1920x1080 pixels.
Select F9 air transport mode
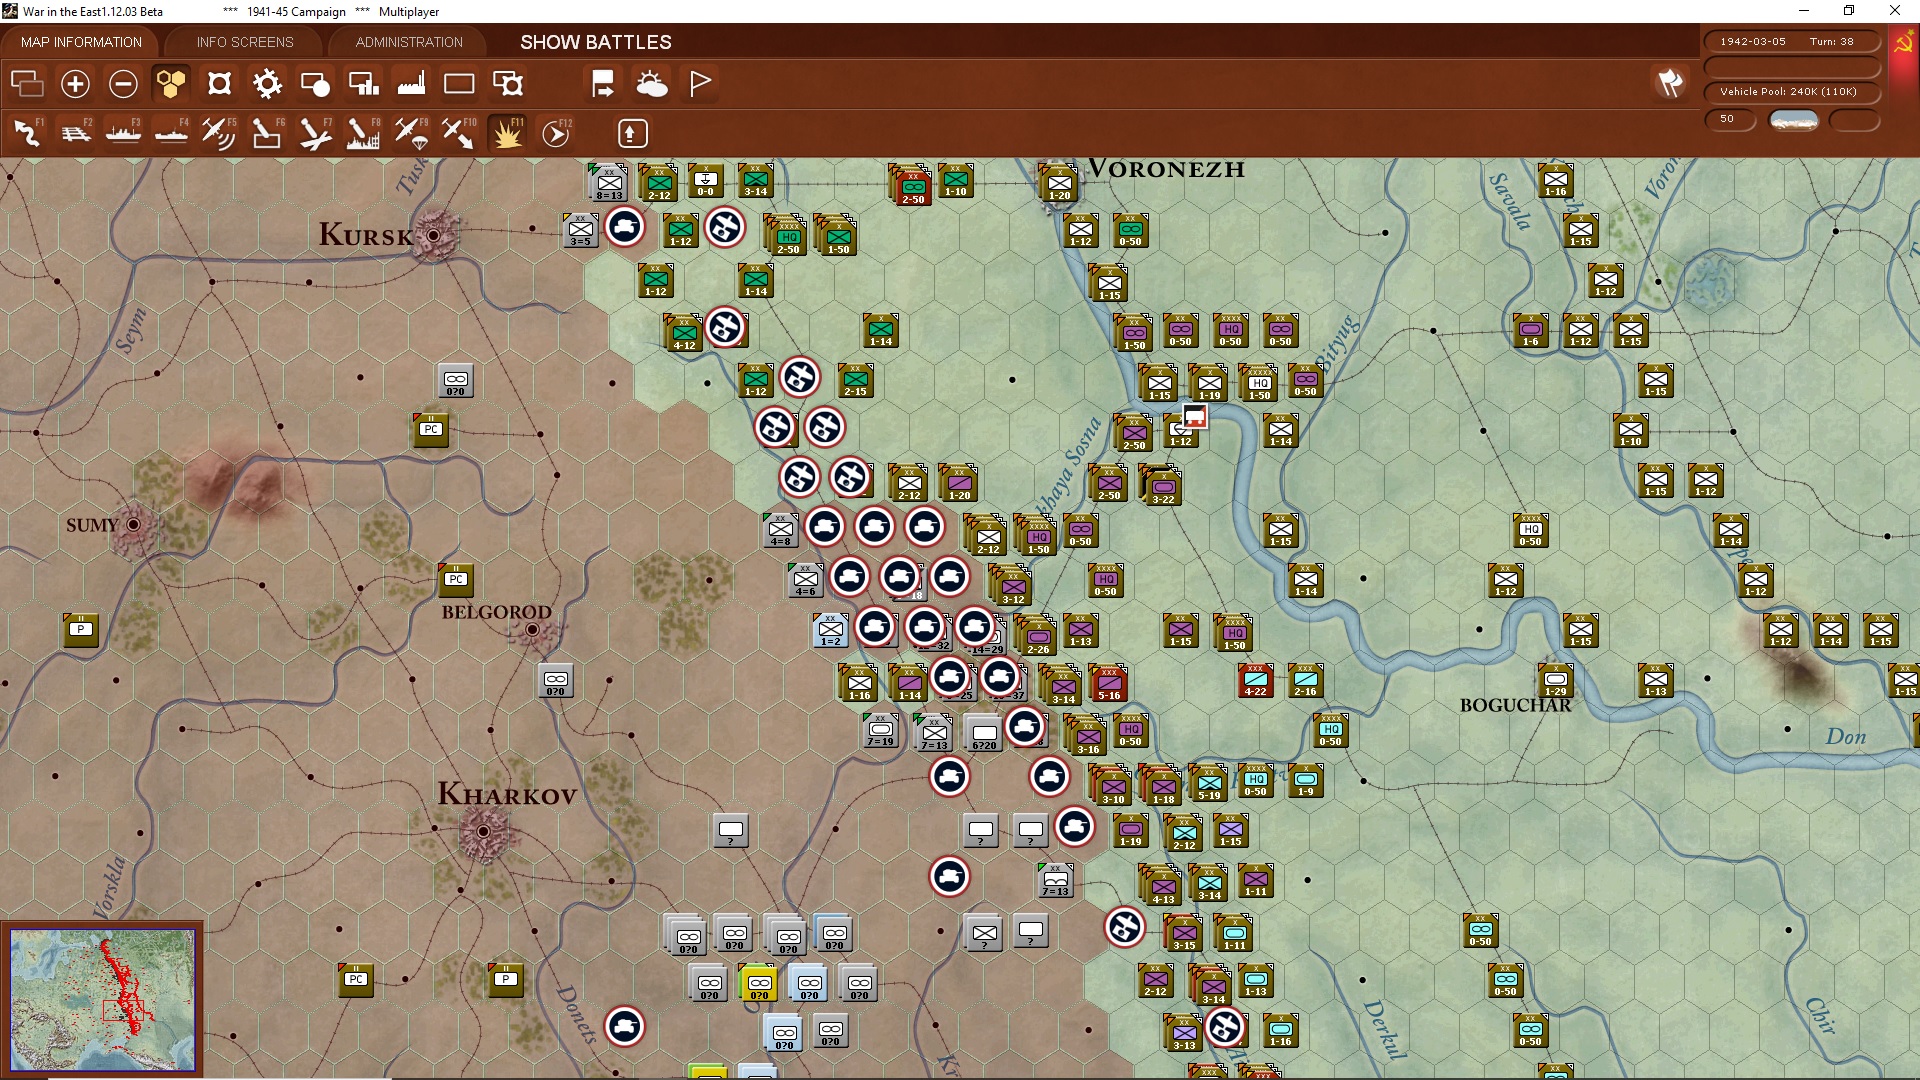(x=411, y=133)
